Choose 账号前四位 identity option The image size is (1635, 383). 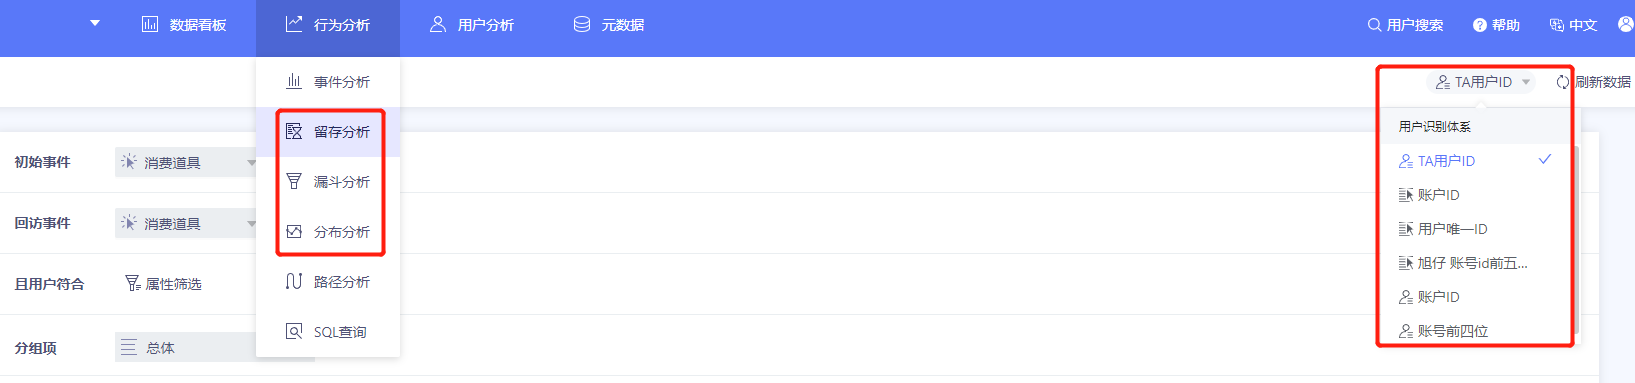pyautogui.click(x=1474, y=330)
